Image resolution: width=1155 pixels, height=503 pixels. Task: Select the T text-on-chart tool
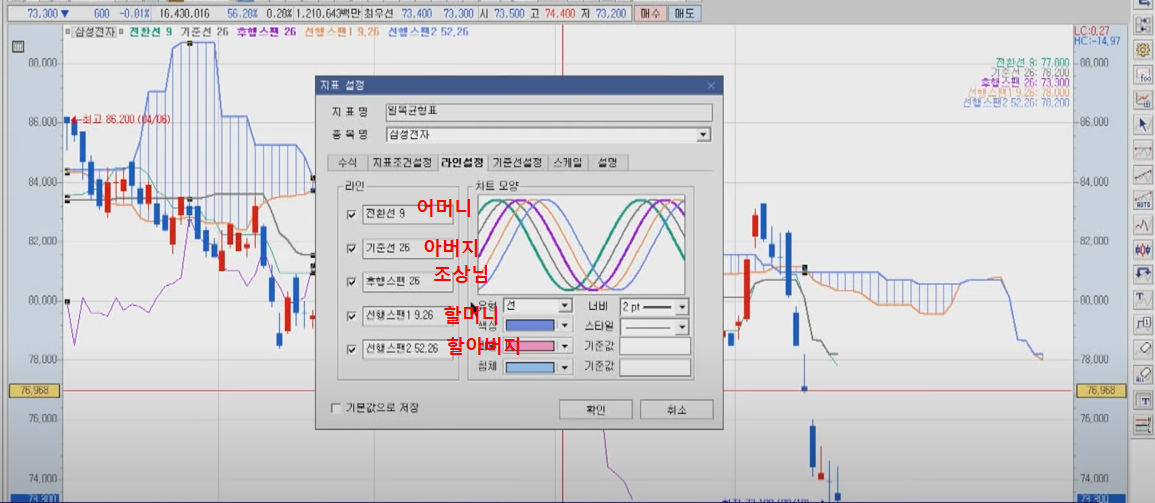click(1144, 299)
